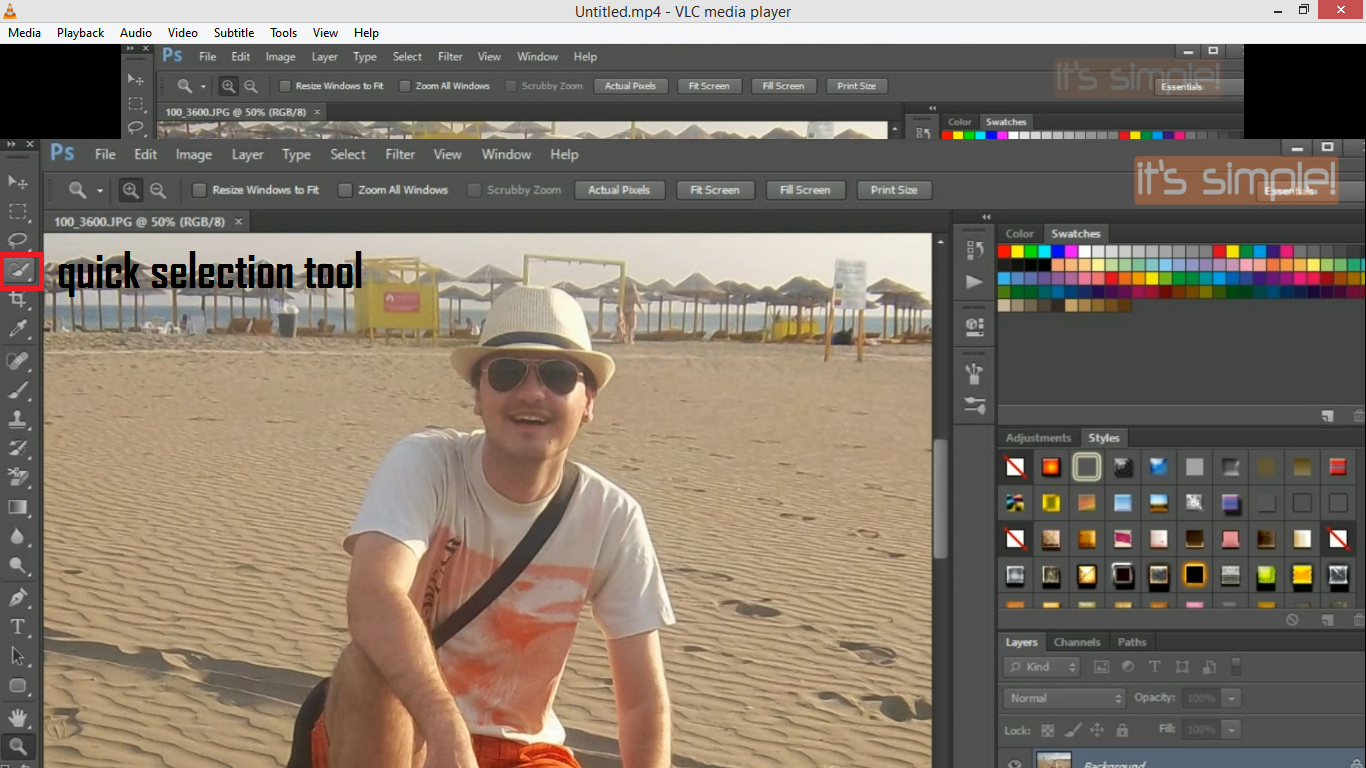Collapse right panels with double-arrow above Color tab
The width and height of the screenshot is (1366, 768).
(x=987, y=217)
